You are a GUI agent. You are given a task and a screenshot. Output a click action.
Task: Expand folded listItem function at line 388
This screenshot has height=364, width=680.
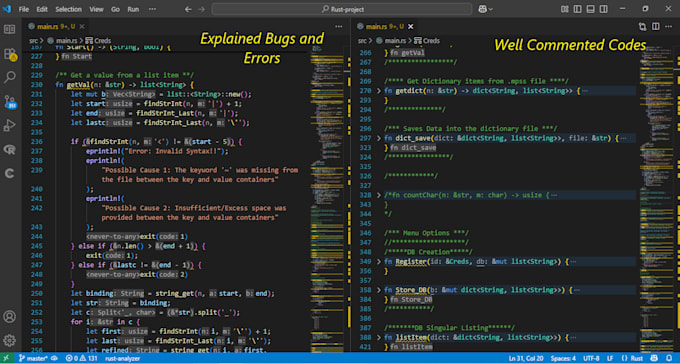click(x=379, y=337)
